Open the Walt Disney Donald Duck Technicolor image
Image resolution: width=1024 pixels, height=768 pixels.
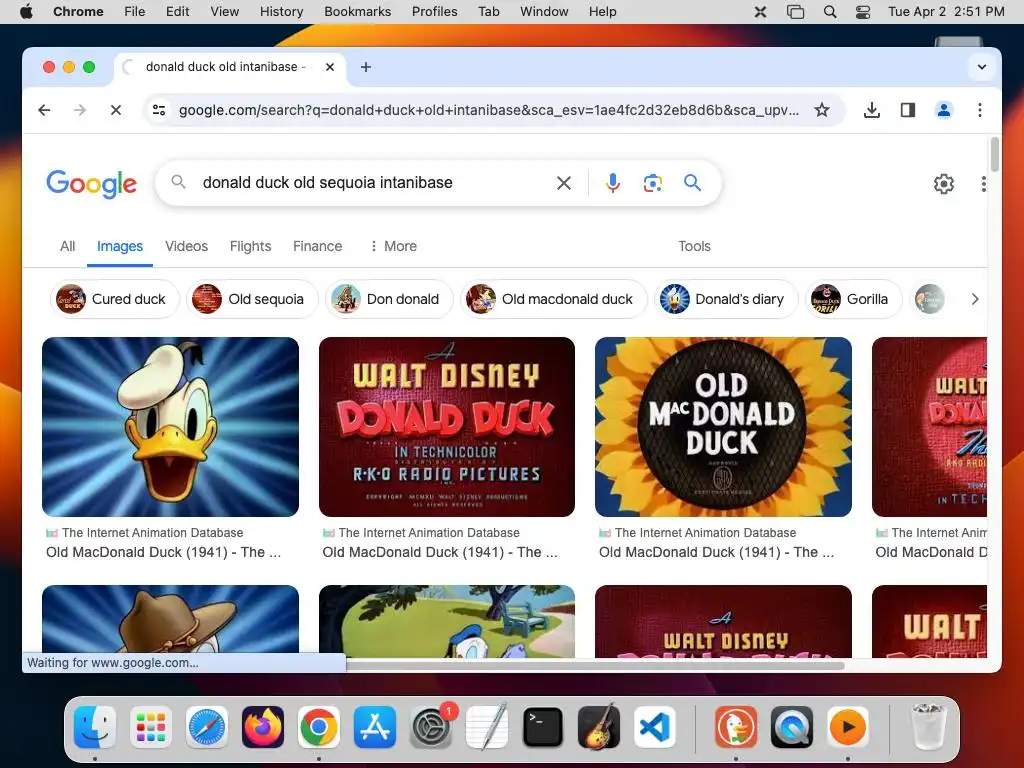tap(447, 426)
